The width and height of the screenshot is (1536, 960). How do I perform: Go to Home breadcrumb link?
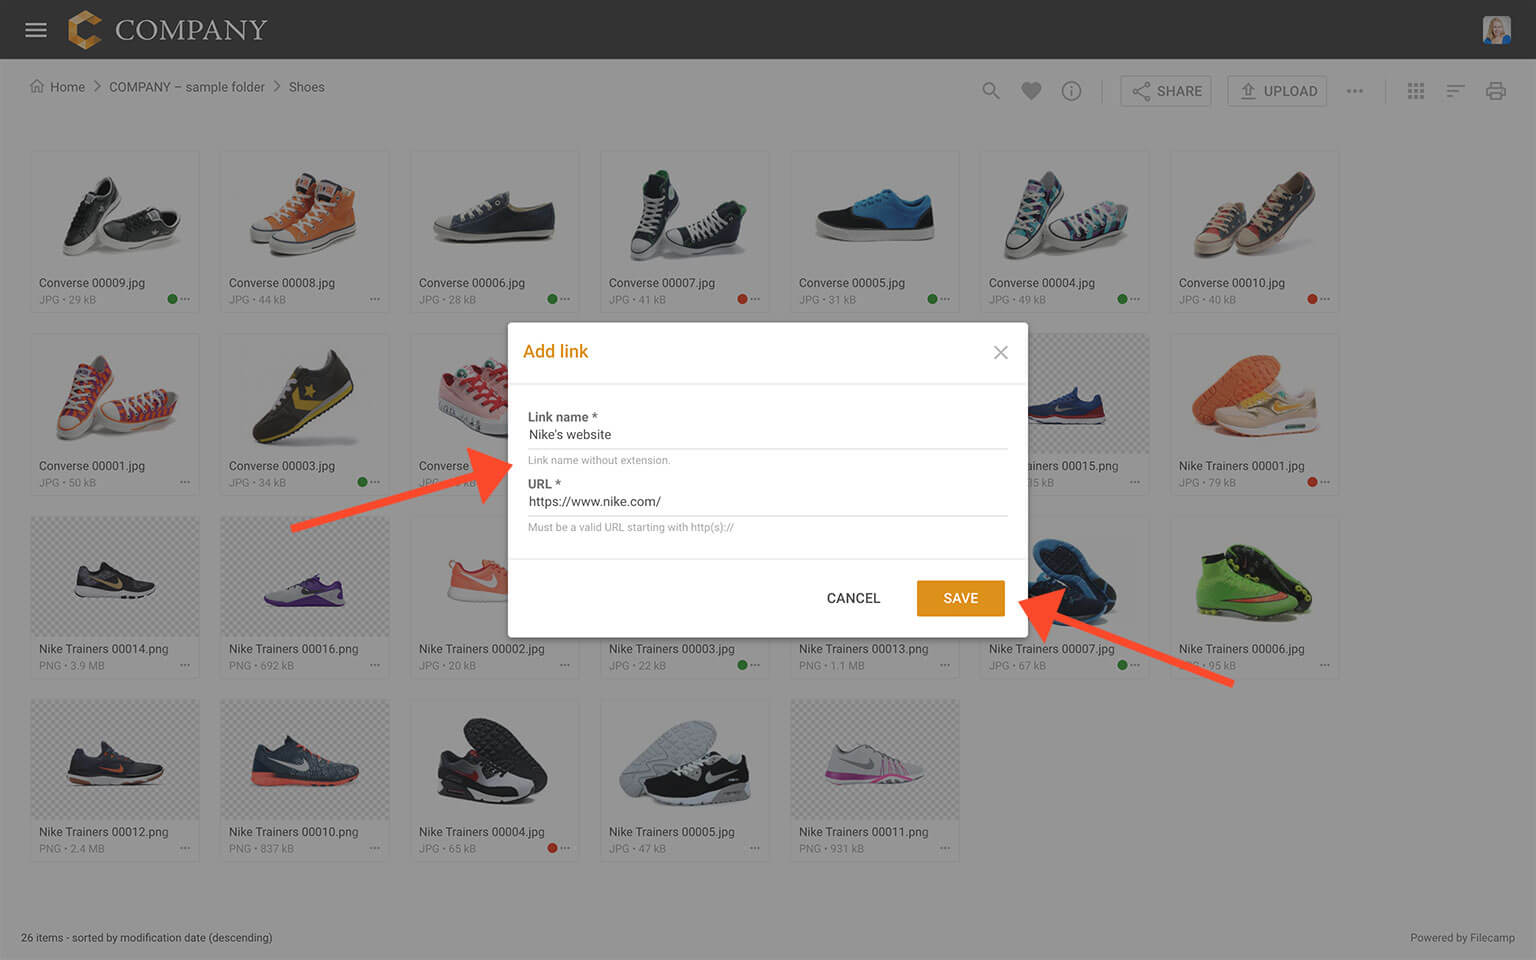(67, 87)
